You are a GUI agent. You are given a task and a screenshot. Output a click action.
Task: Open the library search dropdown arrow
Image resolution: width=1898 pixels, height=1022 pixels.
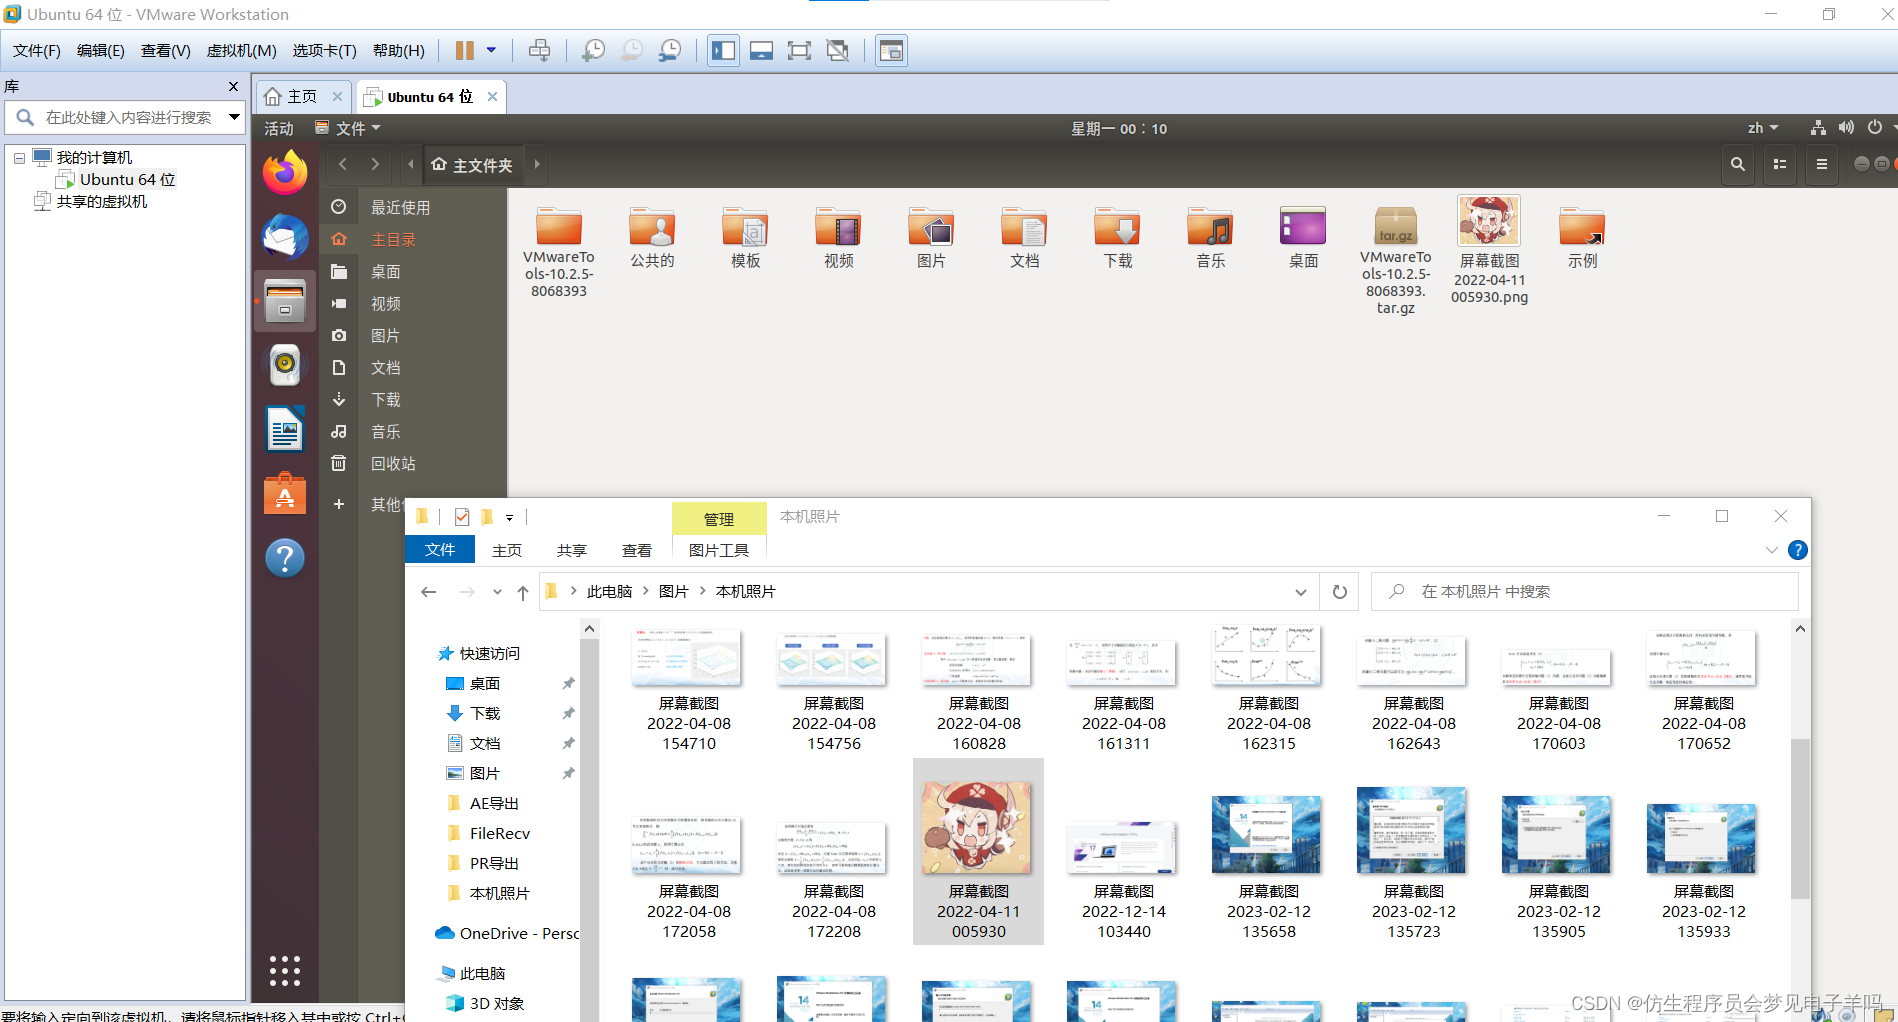coord(234,117)
